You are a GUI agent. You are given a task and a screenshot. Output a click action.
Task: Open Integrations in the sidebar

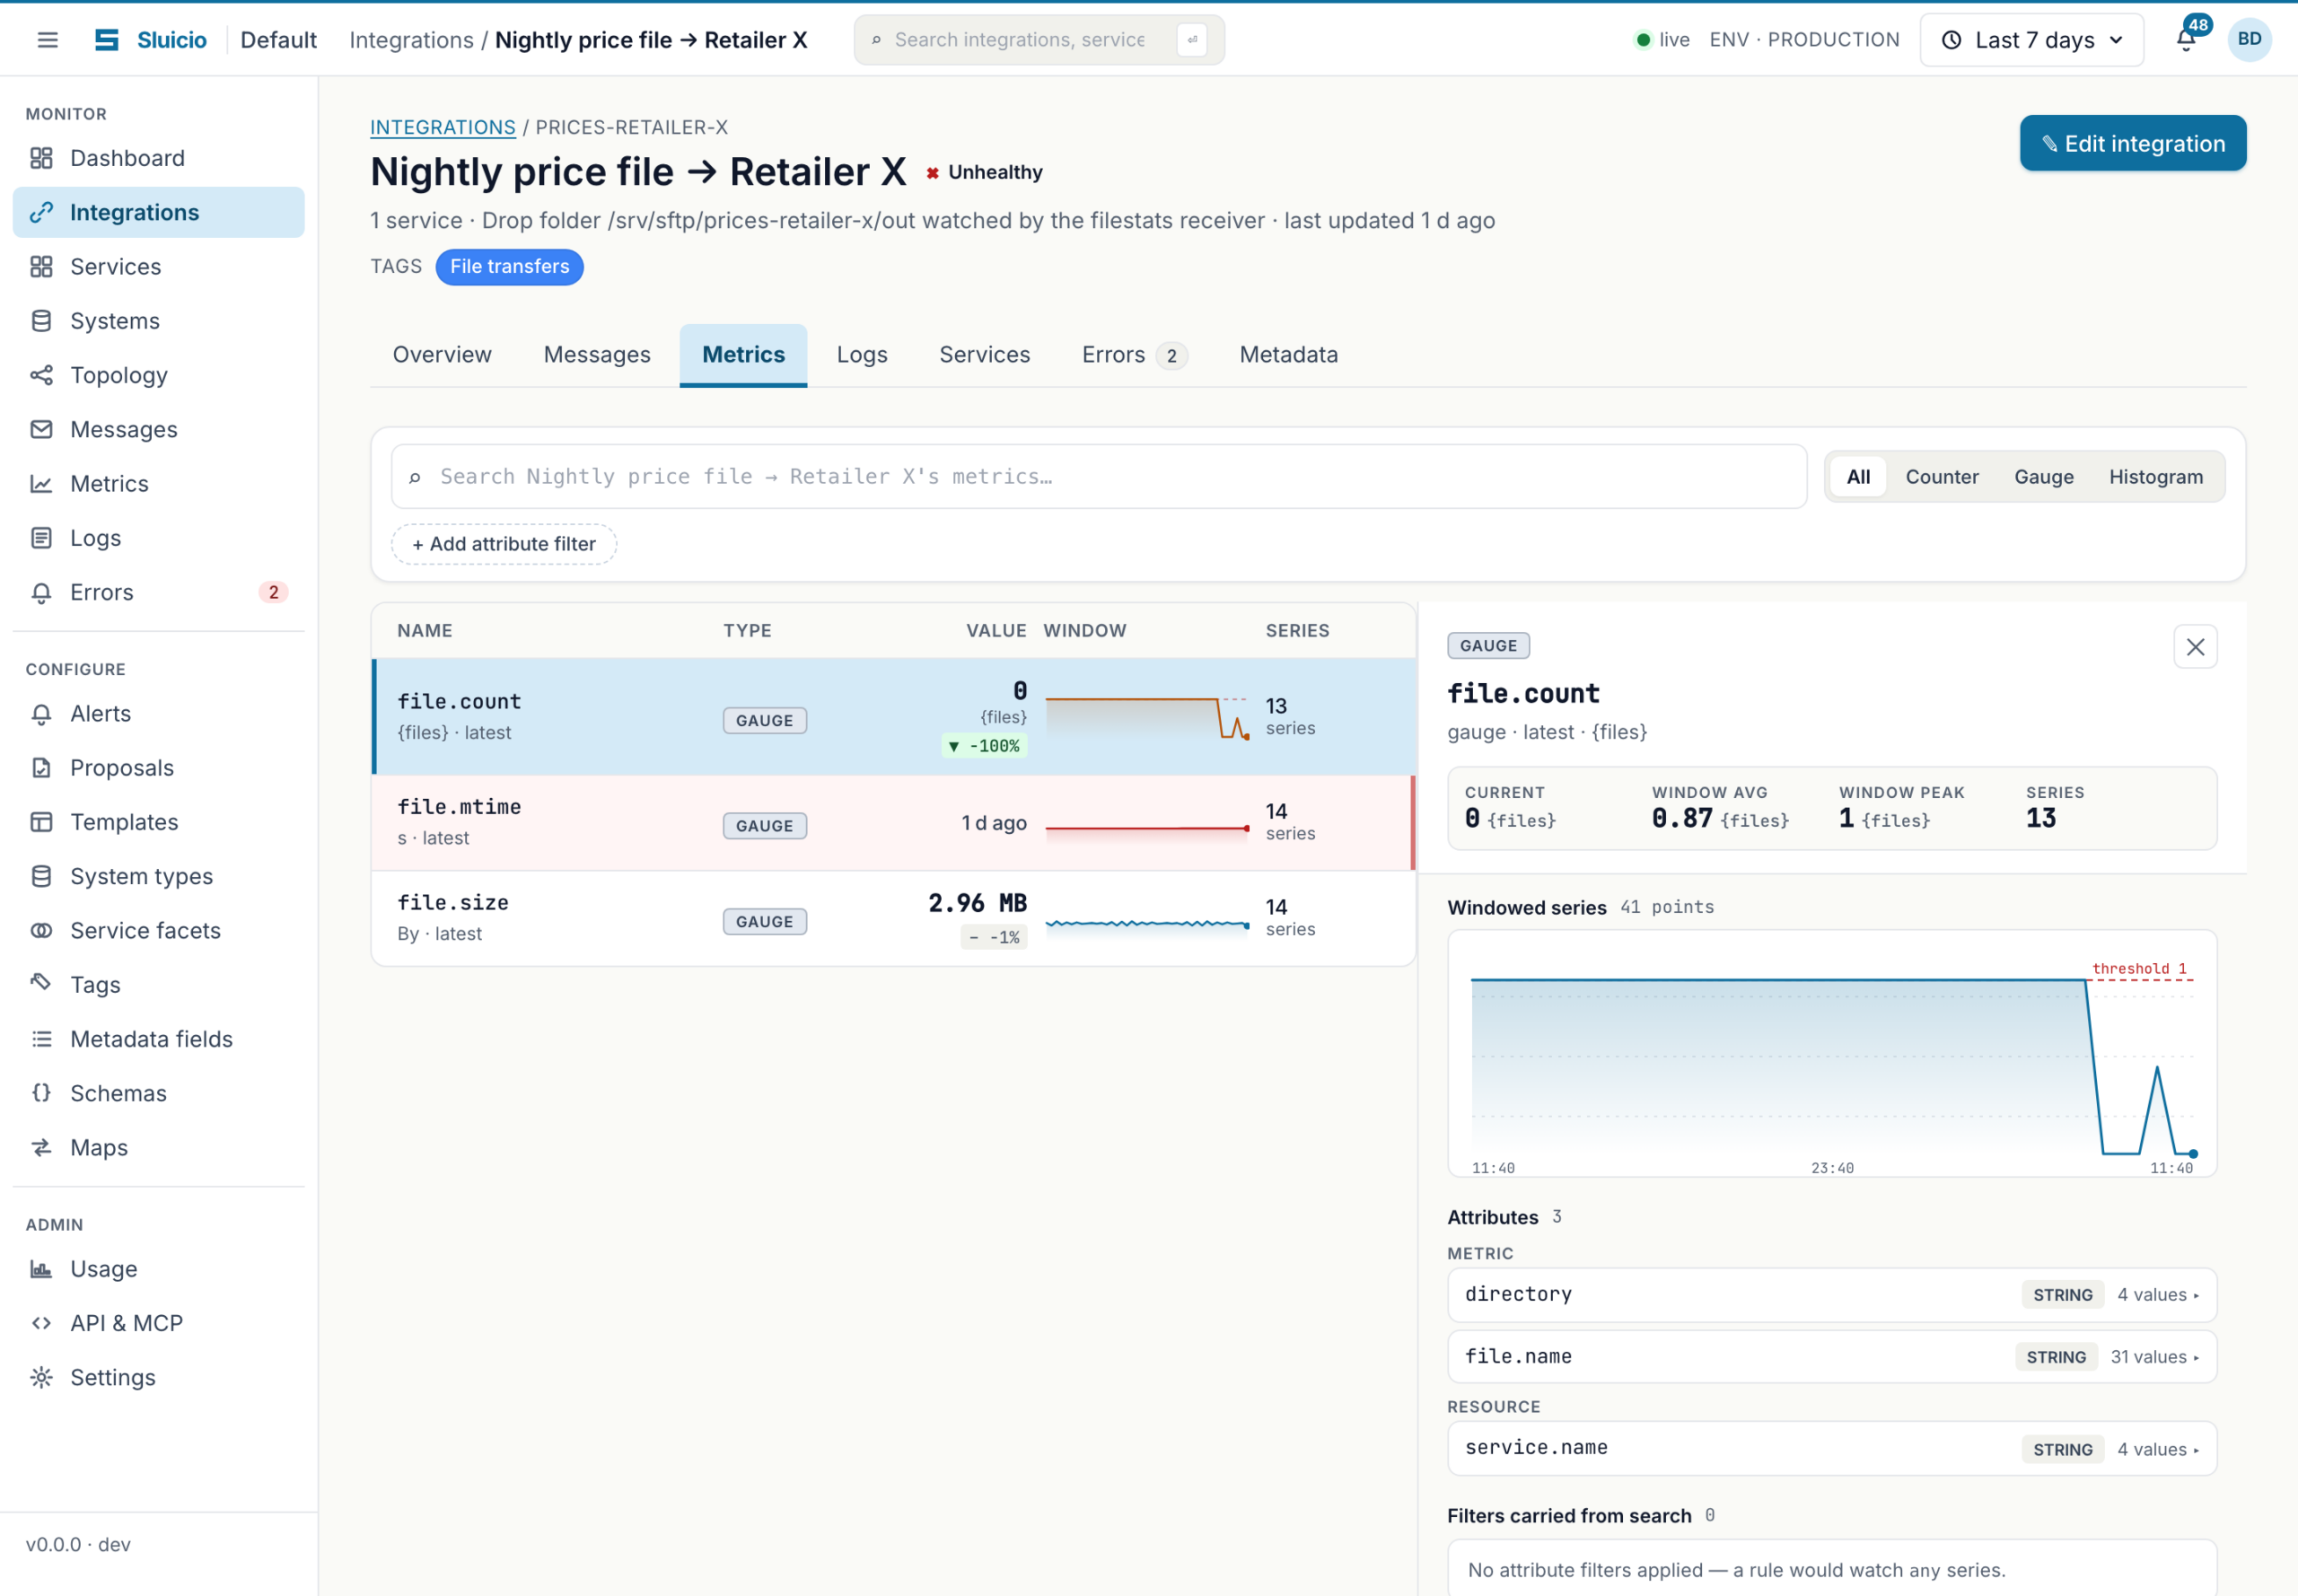[x=158, y=212]
